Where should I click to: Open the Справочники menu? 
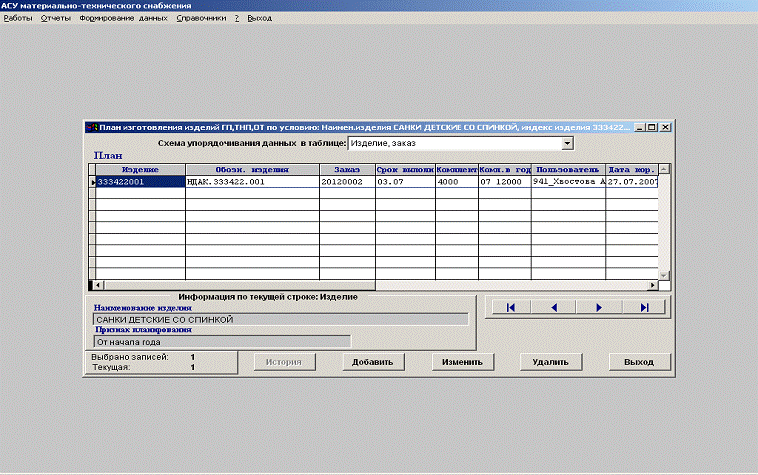(201, 19)
